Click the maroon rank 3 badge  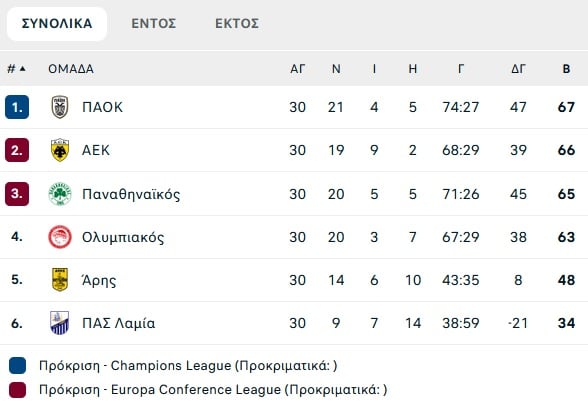click(17, 194)
